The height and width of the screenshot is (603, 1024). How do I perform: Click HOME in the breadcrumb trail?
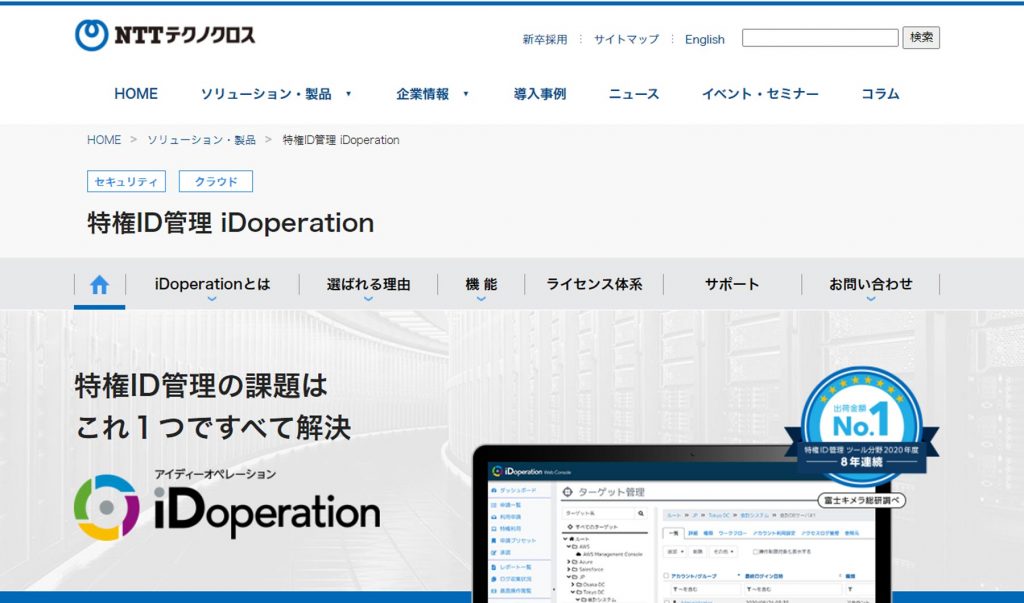pos(104,140)
